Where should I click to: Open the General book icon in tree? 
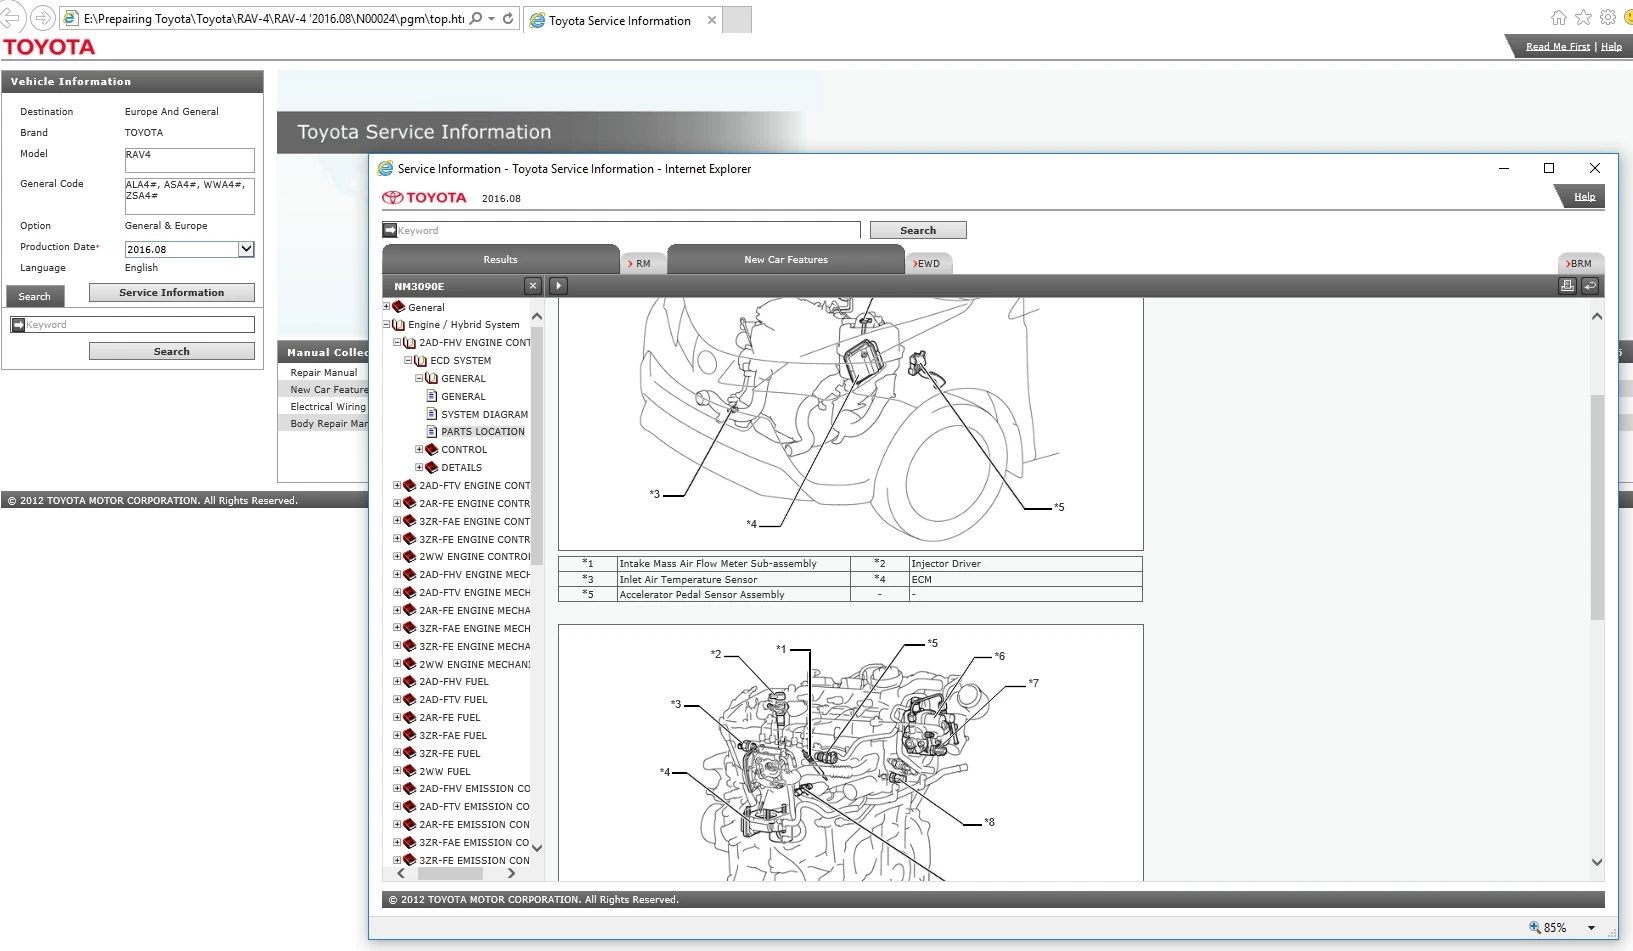[399, 307]
